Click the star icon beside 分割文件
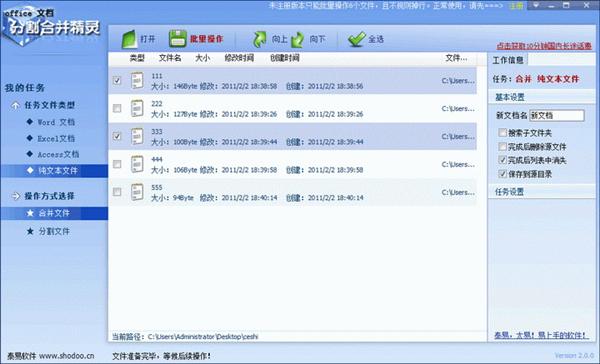The width and height of the screenshot is (600, 364). pos(30,231)
